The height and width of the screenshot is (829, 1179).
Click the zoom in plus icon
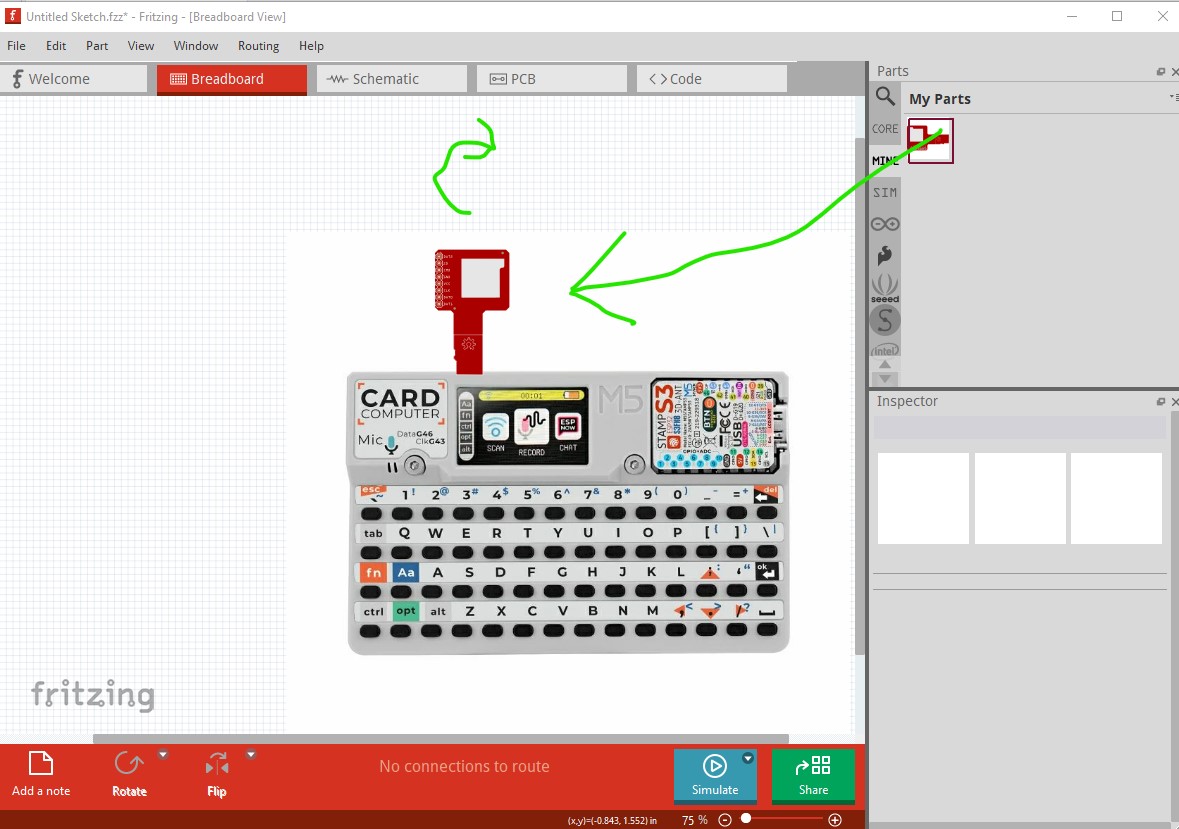point(836,819)
